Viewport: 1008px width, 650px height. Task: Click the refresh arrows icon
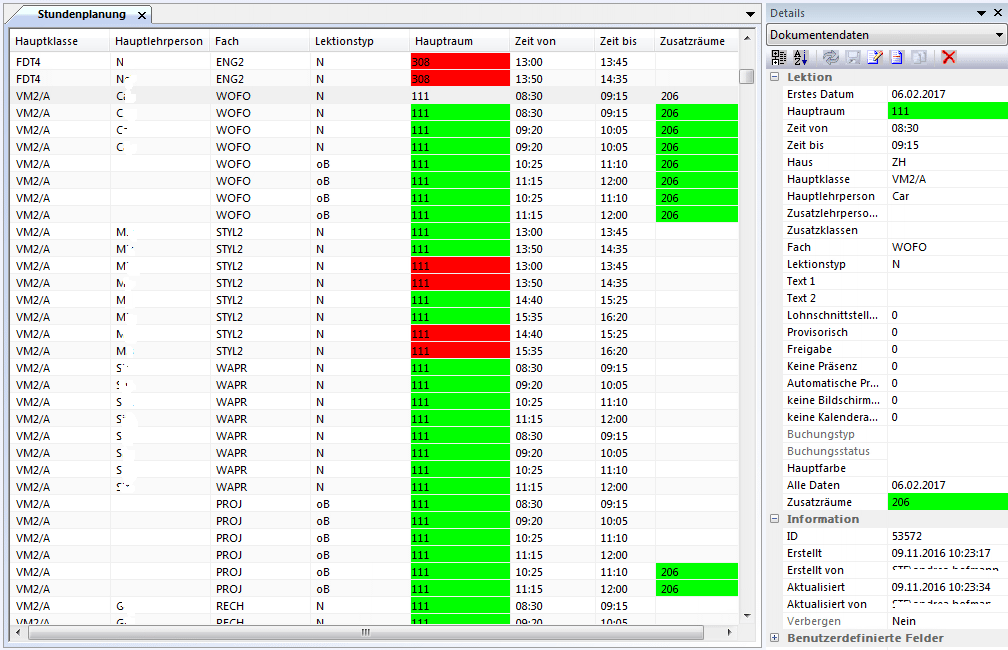[x=831, y=57]
